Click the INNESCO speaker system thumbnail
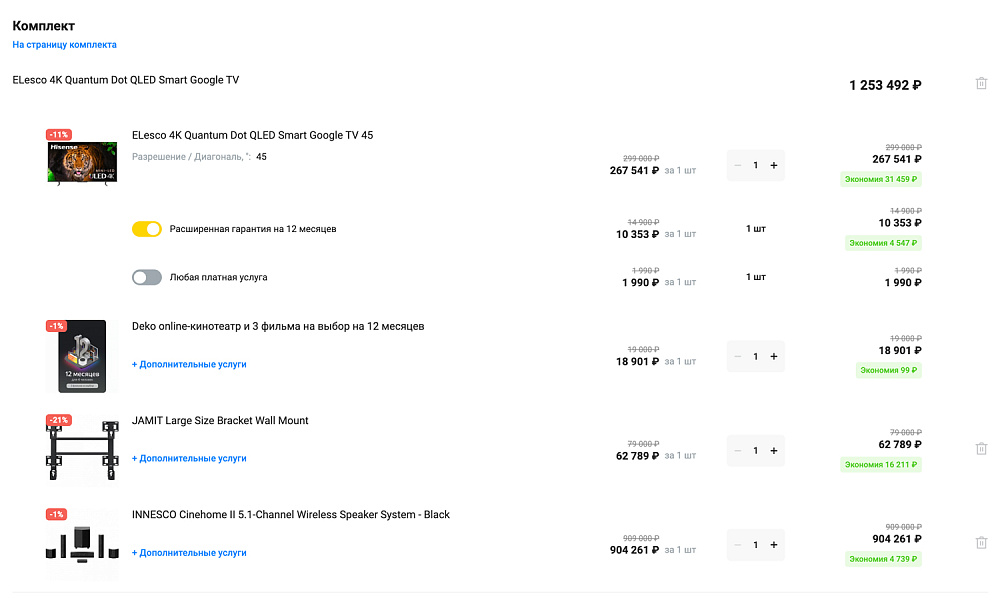1000x600 pixels. coord(82,545)
